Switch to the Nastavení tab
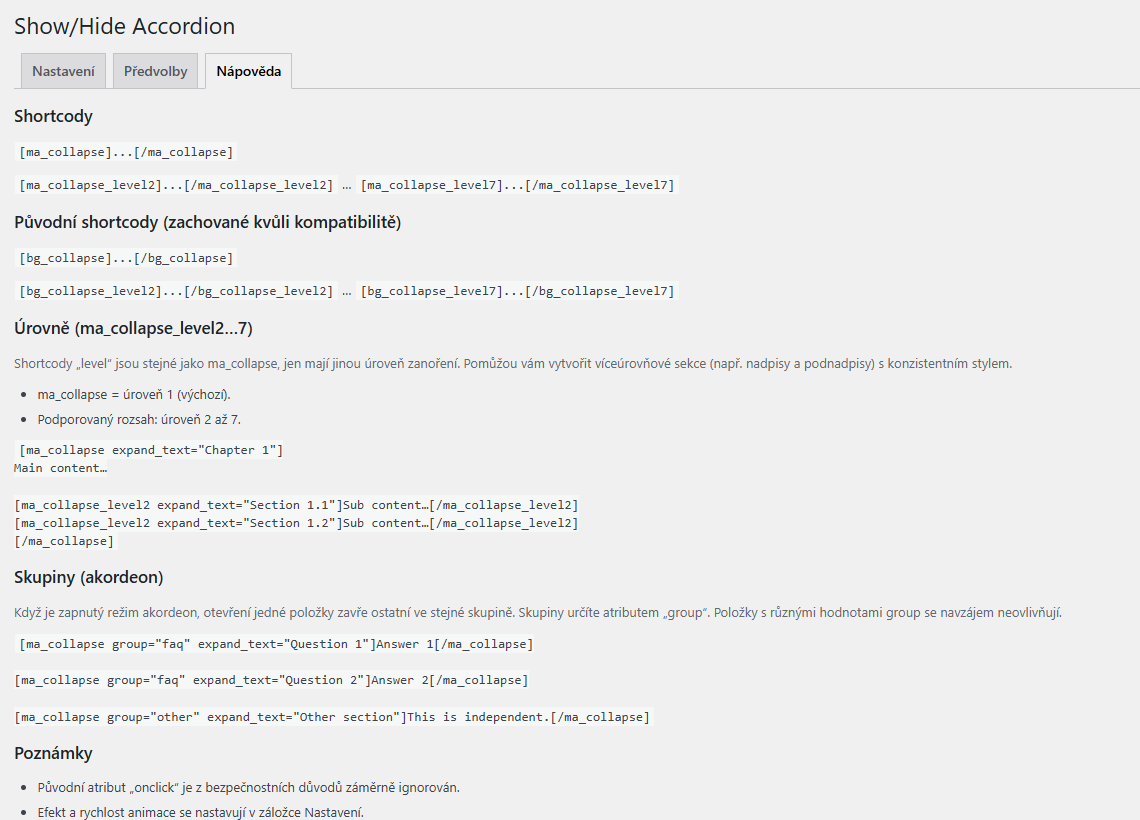The image size is (1140, 820). pos(62,70)
